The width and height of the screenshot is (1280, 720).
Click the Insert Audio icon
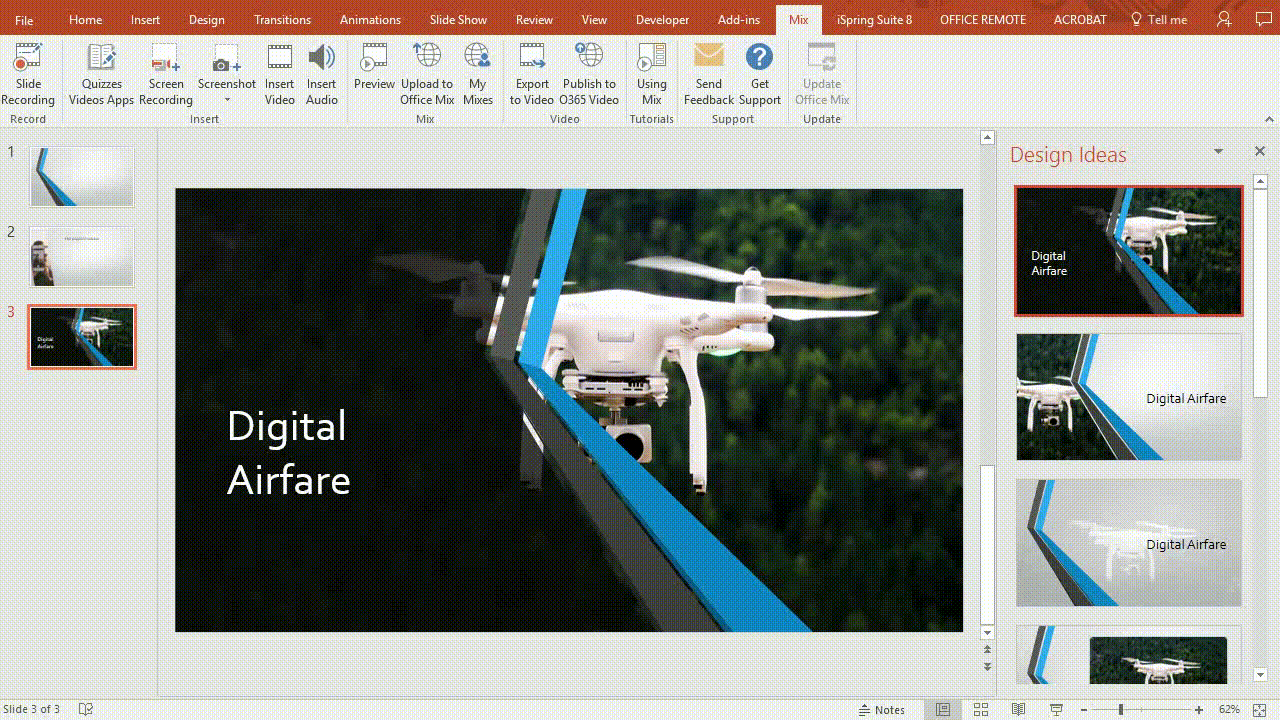(x=321, y=70)
